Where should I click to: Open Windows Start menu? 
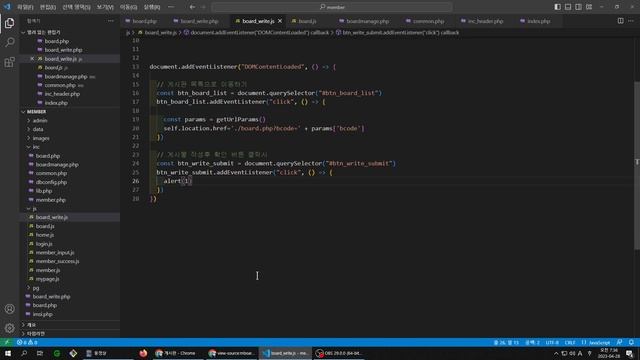(8, 353)
